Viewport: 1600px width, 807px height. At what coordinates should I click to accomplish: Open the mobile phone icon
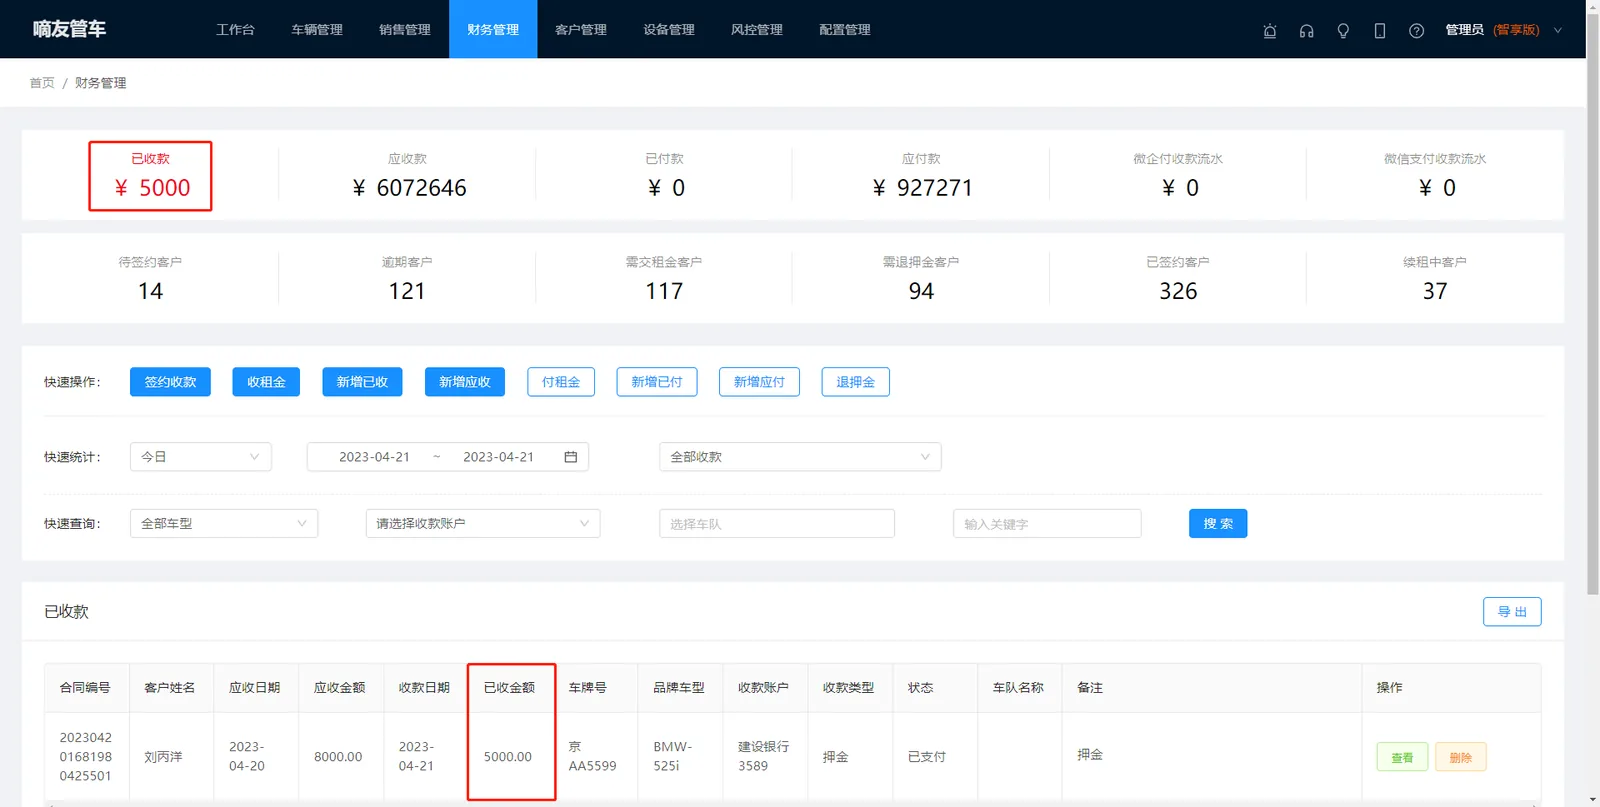click(x=1380, y=30)
